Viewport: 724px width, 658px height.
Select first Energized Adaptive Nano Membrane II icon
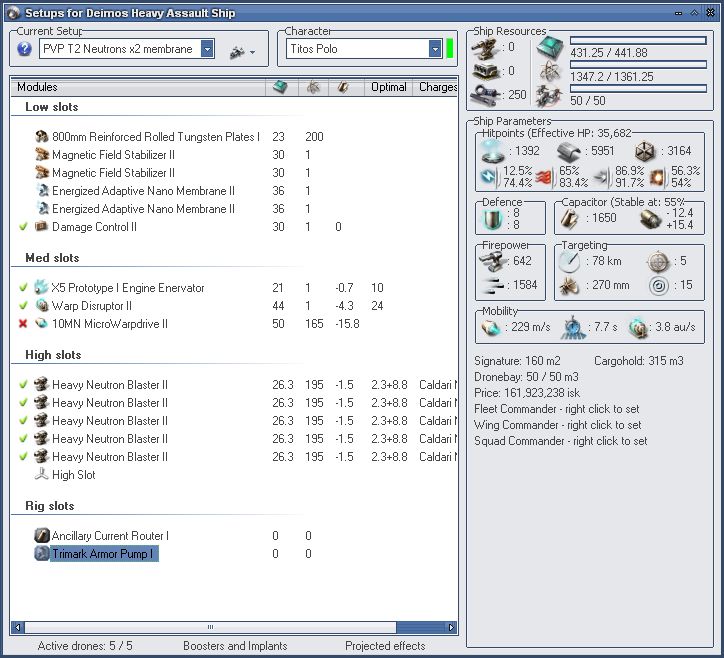(x=42, y=190)
